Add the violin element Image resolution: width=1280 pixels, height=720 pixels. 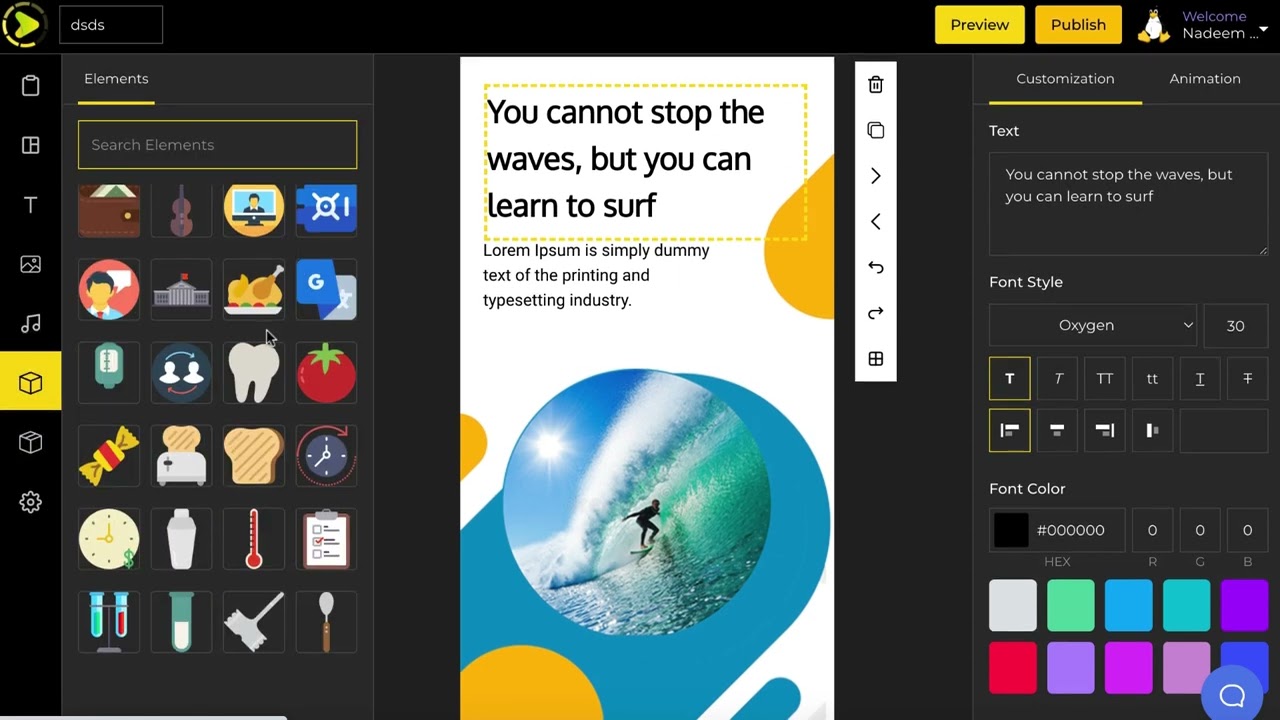[181, 210]
